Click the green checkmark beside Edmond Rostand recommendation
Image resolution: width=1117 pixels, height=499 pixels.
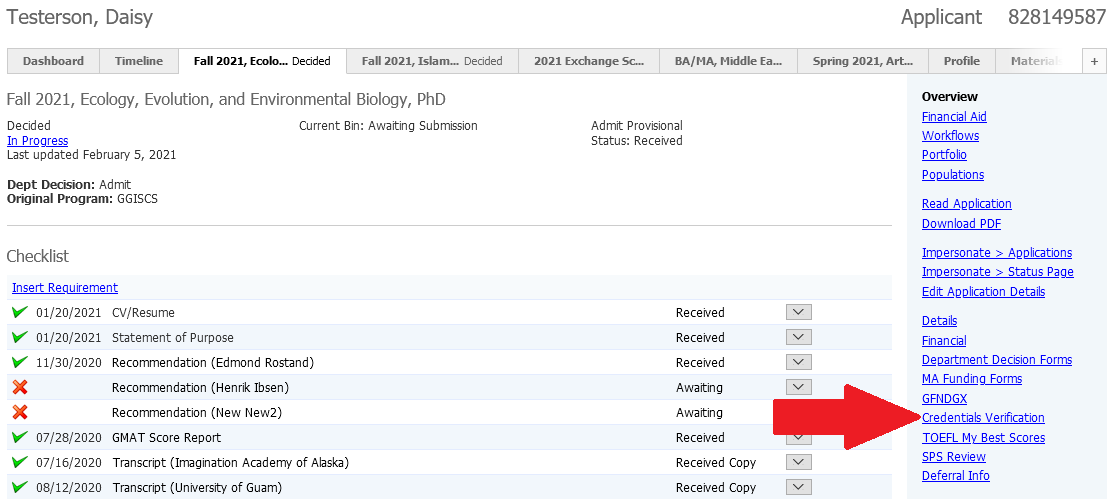click(20, 362)
